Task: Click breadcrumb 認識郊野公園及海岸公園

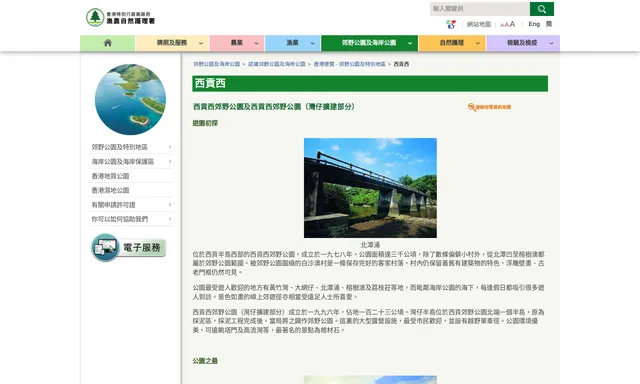Action: tap(276, 64)
